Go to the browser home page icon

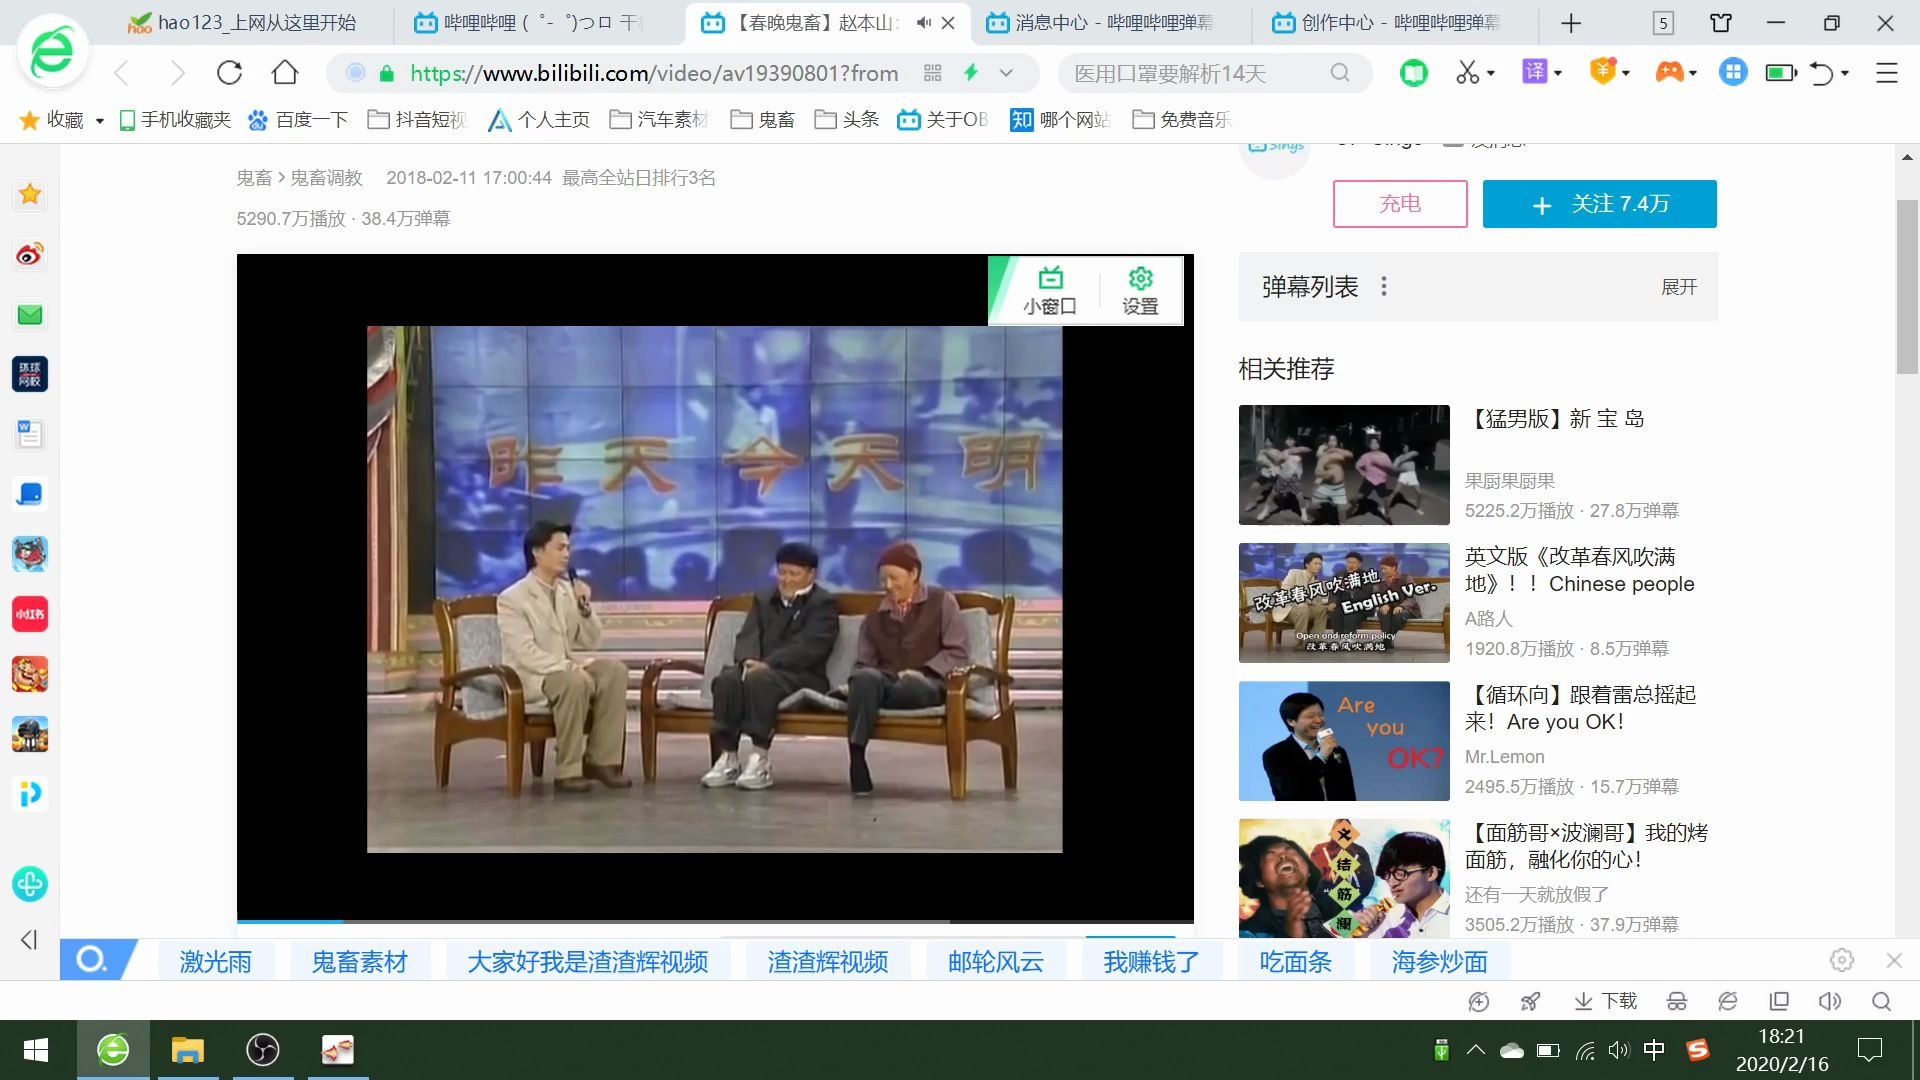(x=285, y=72)
